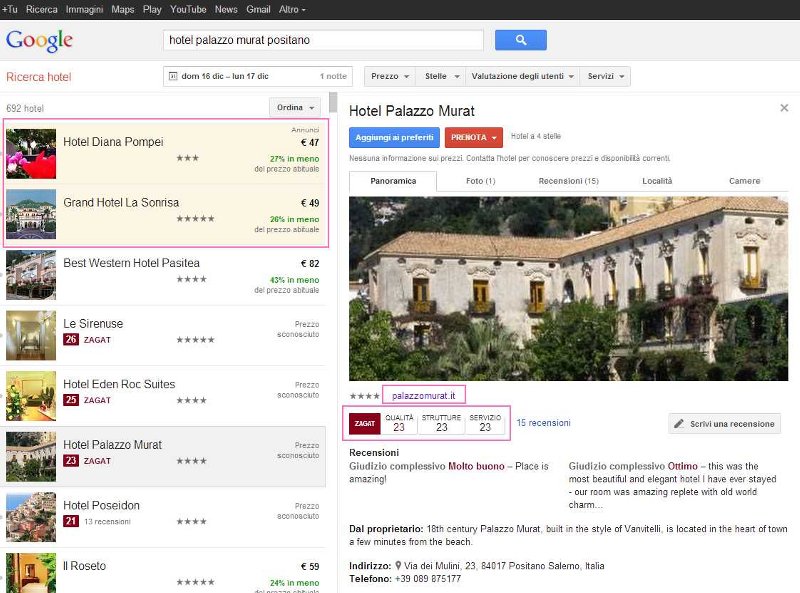Open the Servizi filter dropdown
Image resolution: width=800 pixels, height=593 pixels.
[x=605, y=76]
